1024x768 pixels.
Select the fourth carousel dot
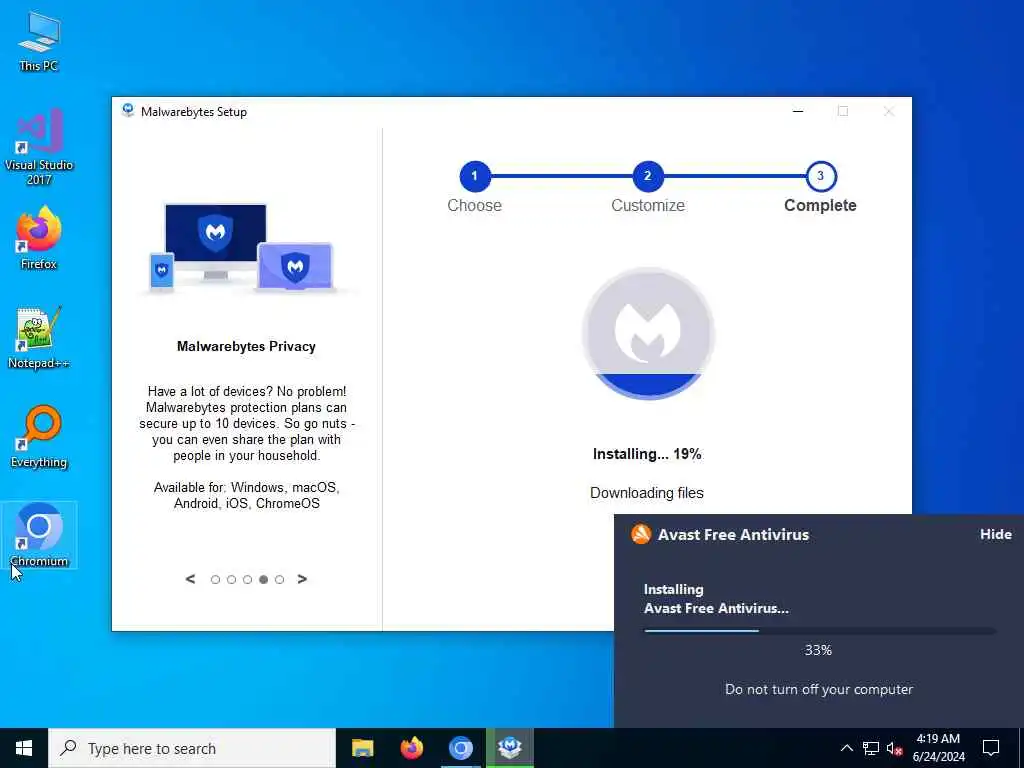263,579
